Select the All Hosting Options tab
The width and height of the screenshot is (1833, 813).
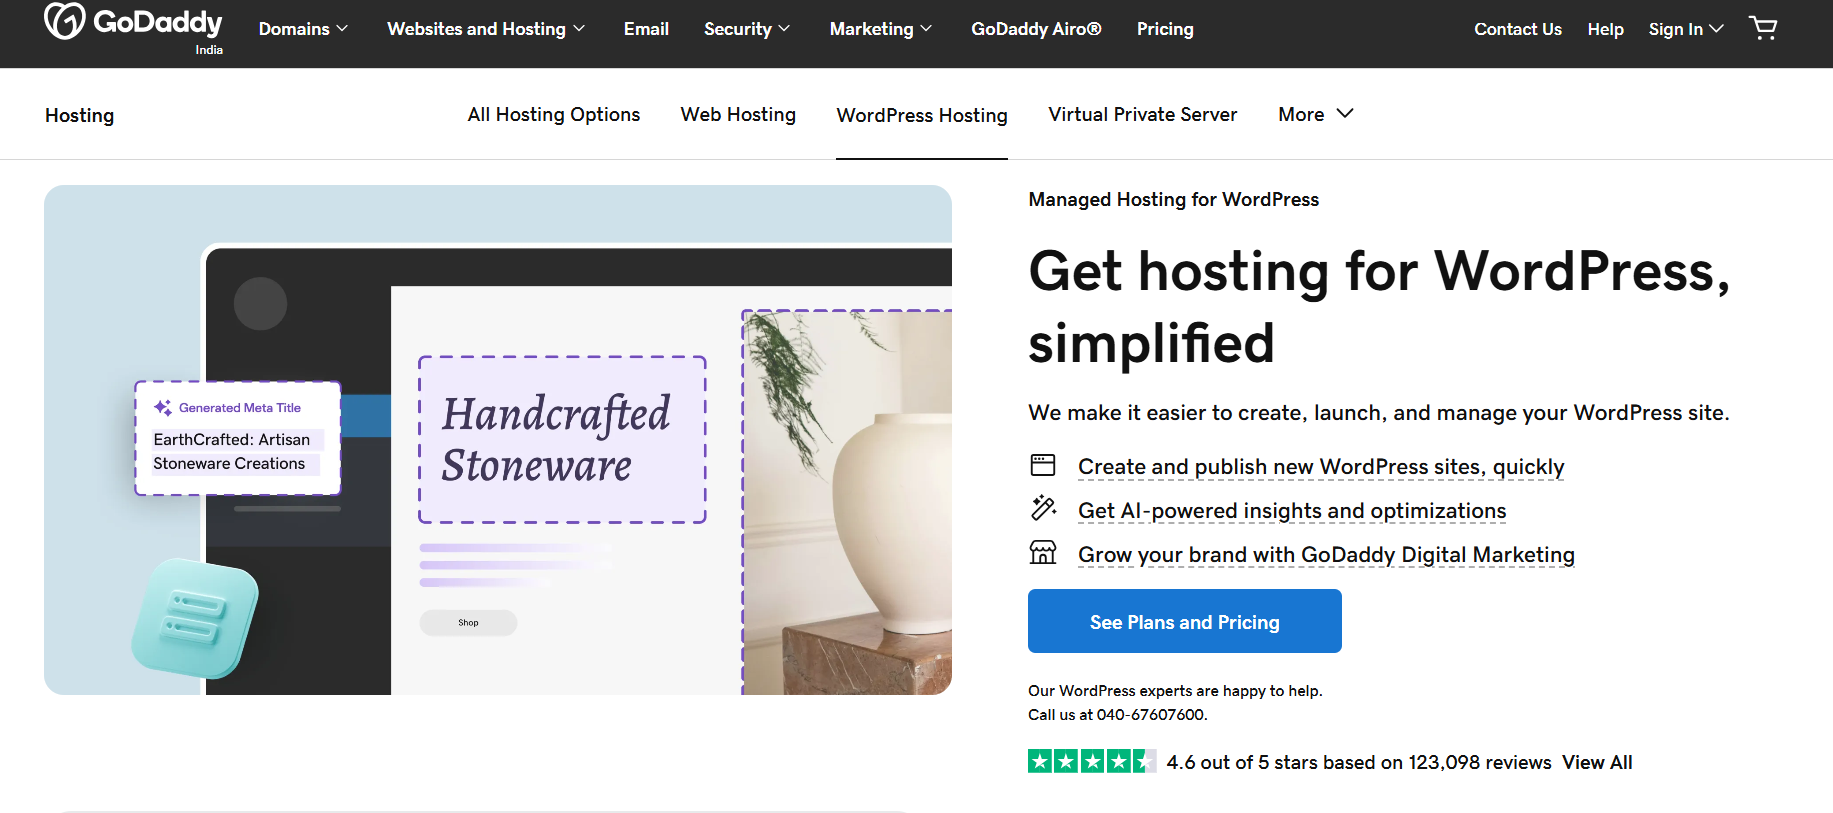(554, 114)
